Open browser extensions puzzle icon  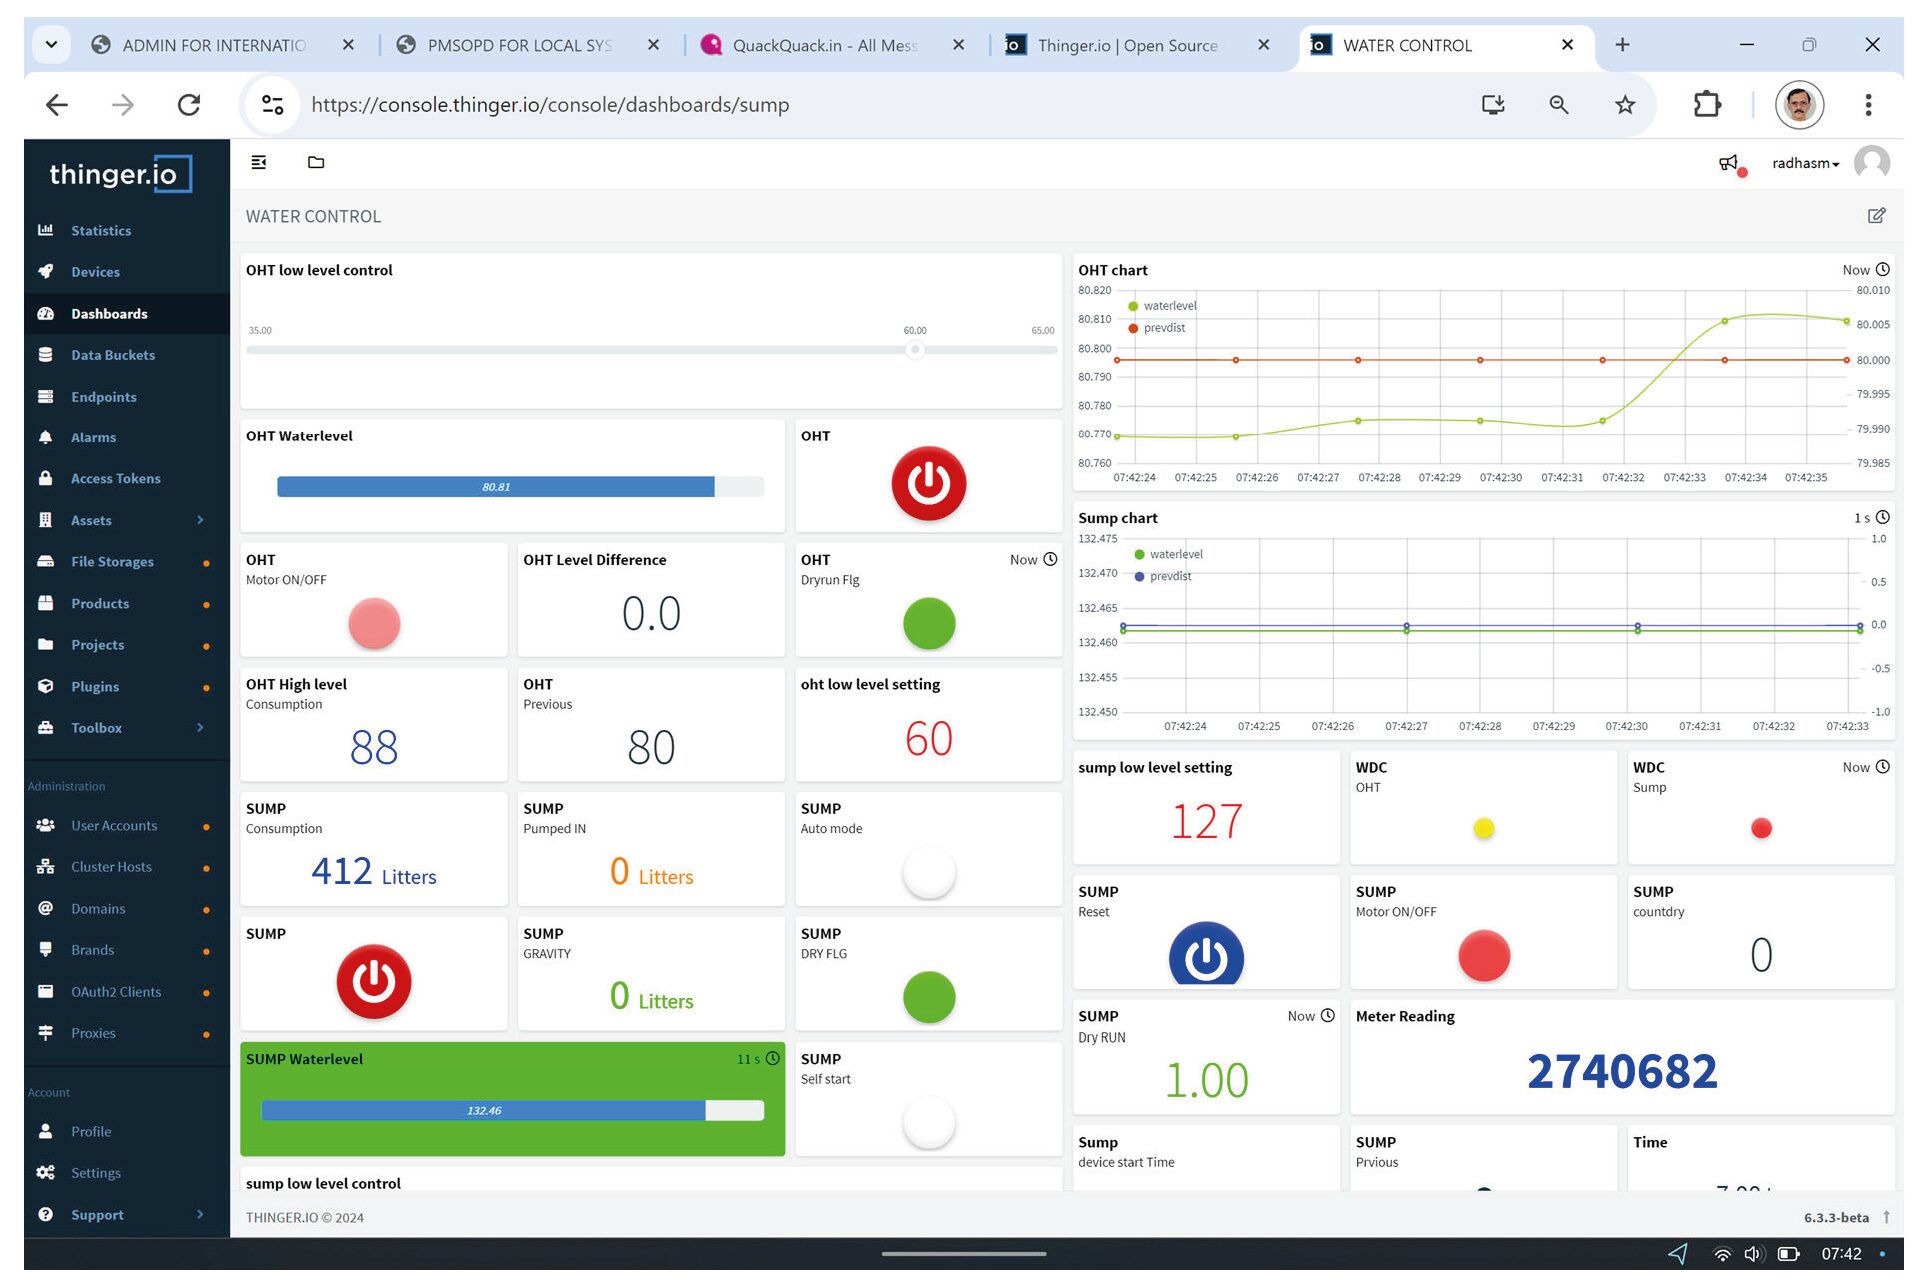1706,105
